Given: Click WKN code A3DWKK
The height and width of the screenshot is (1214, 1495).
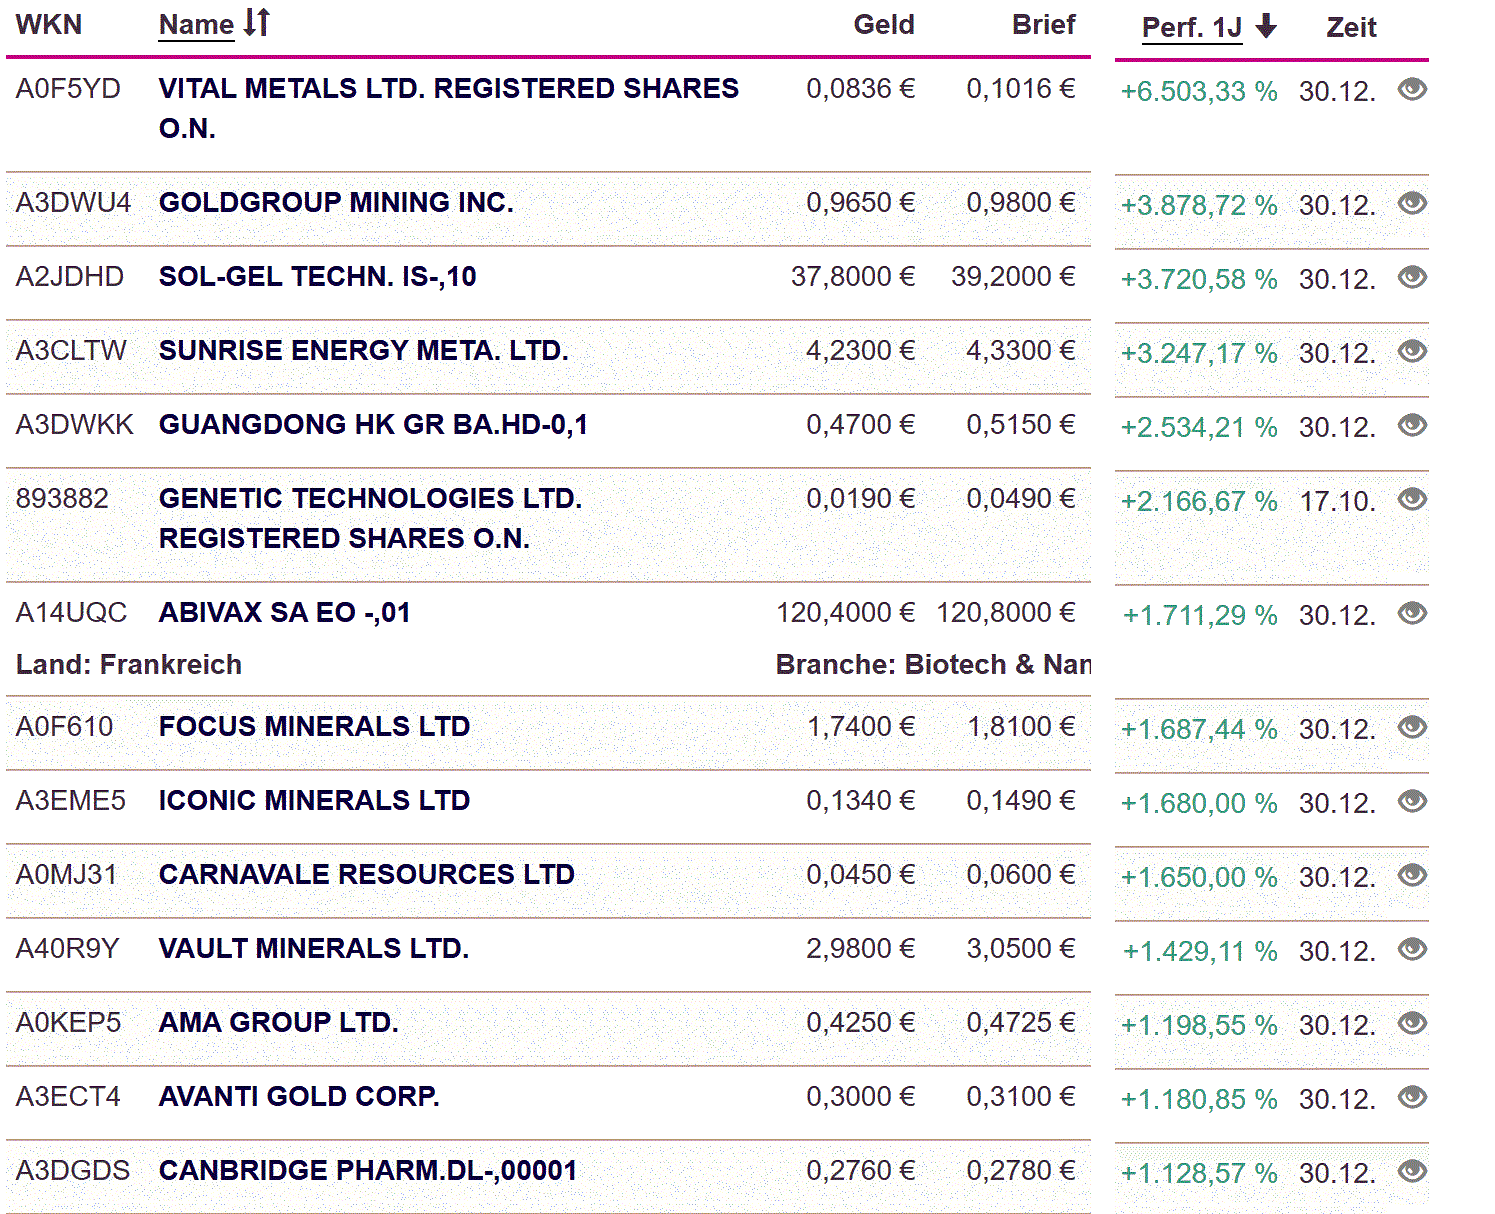Looking at the screenshot, I should (74, 425).
